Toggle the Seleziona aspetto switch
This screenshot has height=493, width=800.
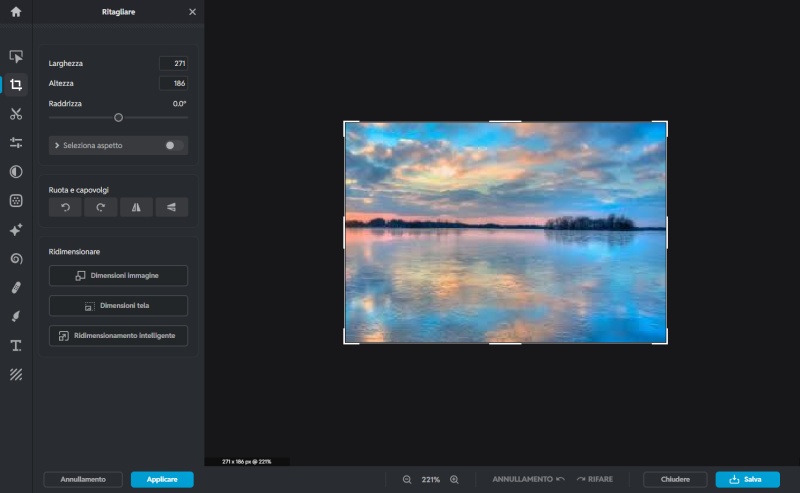click(x=173, y=145)
